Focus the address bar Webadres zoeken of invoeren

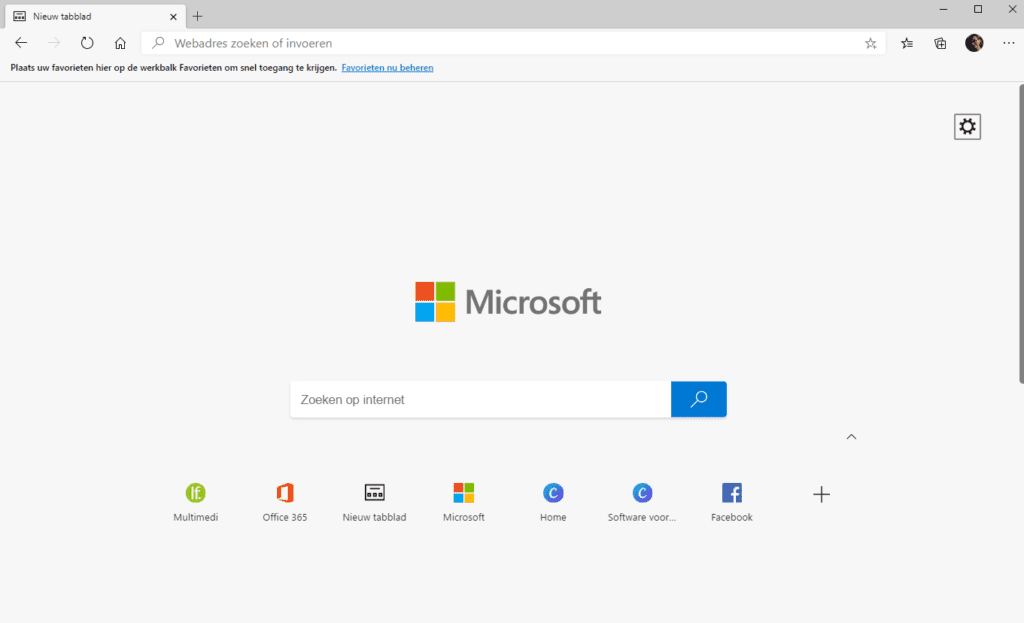coord(513,43)
